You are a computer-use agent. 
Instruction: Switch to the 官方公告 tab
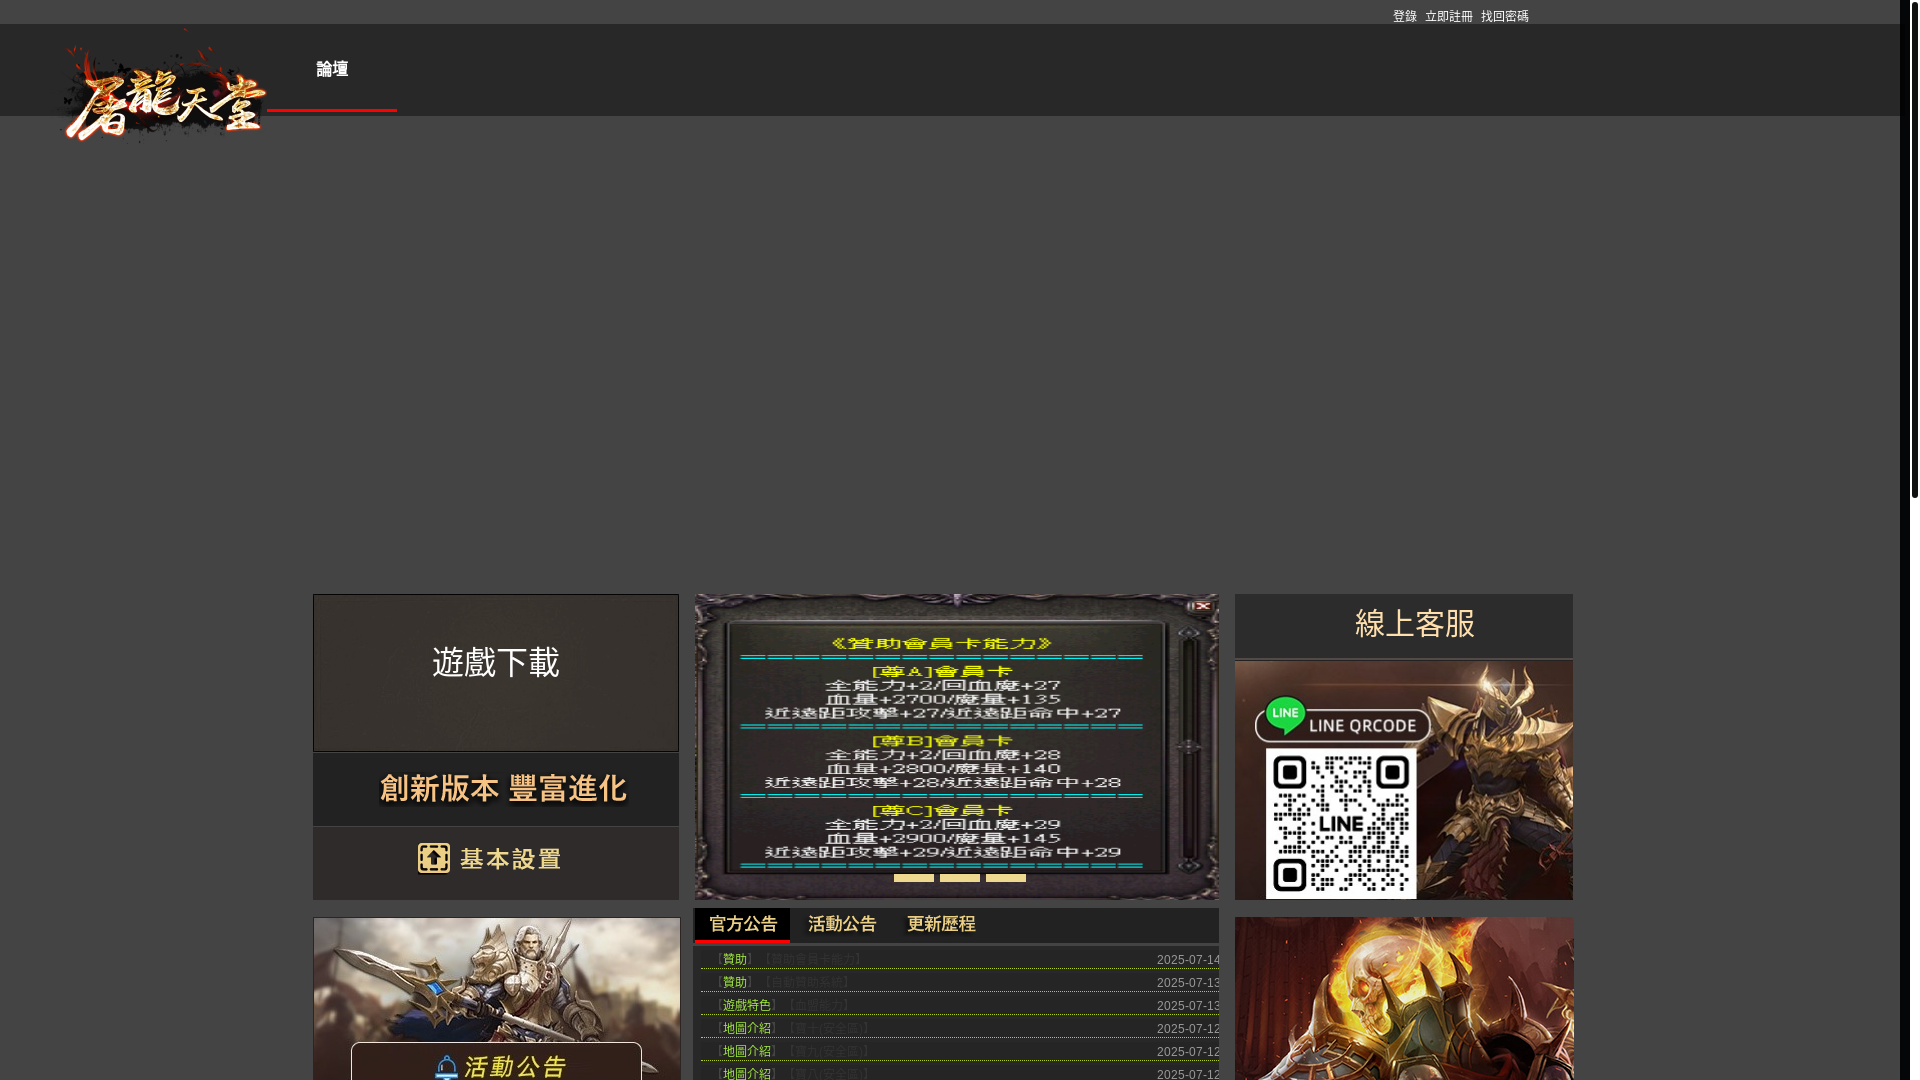click(742, 924)
